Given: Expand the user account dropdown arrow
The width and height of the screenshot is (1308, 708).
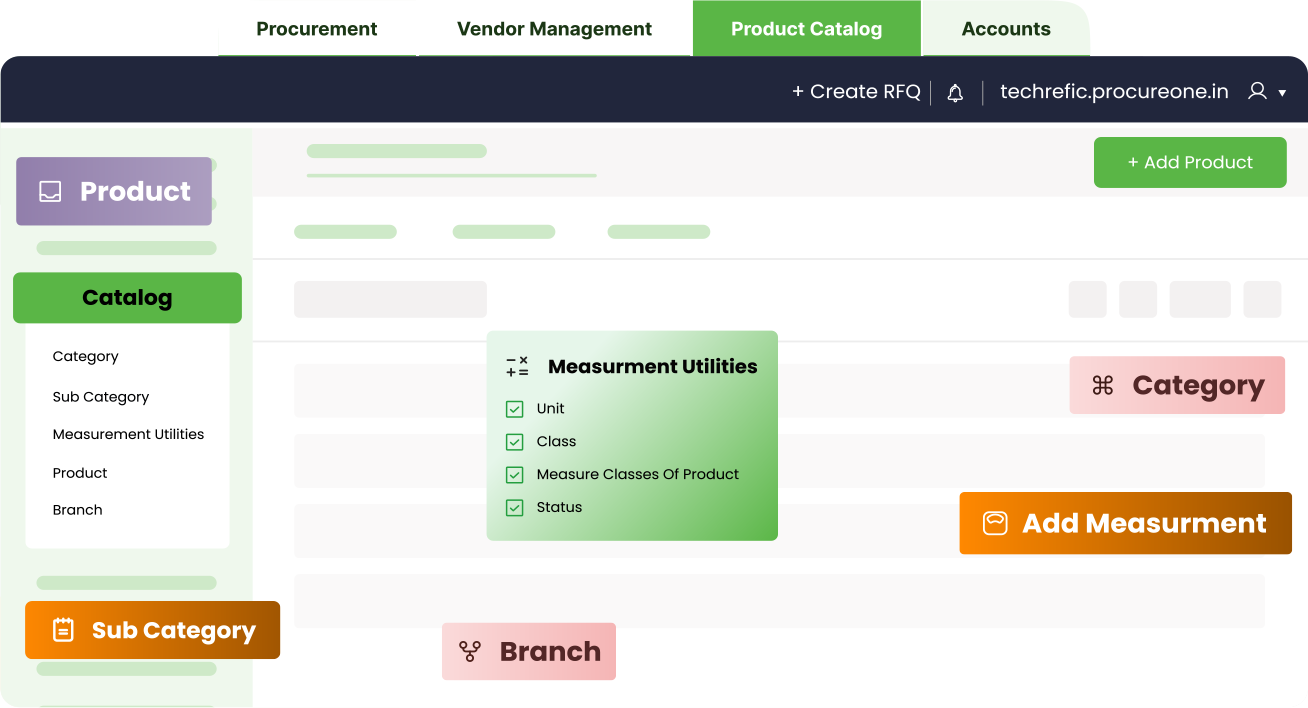Looking at the screenshot, I should click(x=1282, y=93).
